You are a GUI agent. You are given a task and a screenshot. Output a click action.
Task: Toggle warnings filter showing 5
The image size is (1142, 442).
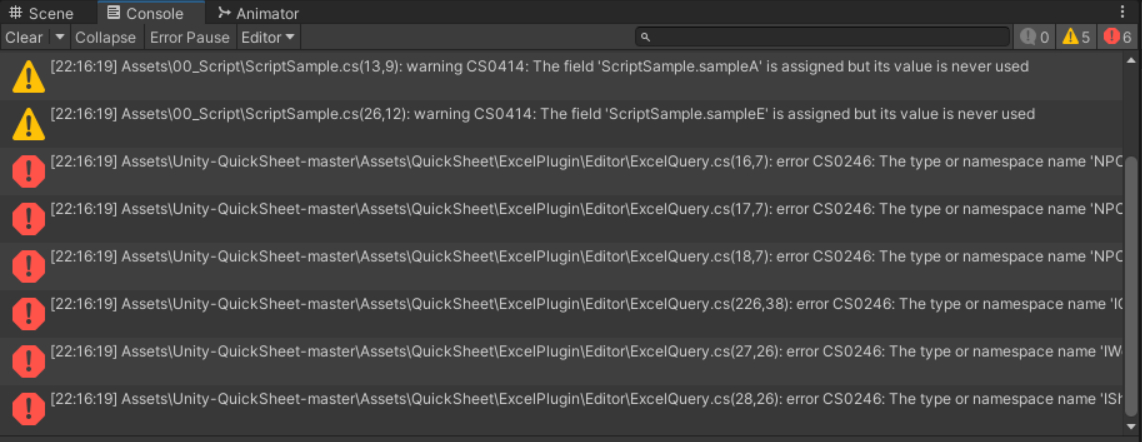1076,37
